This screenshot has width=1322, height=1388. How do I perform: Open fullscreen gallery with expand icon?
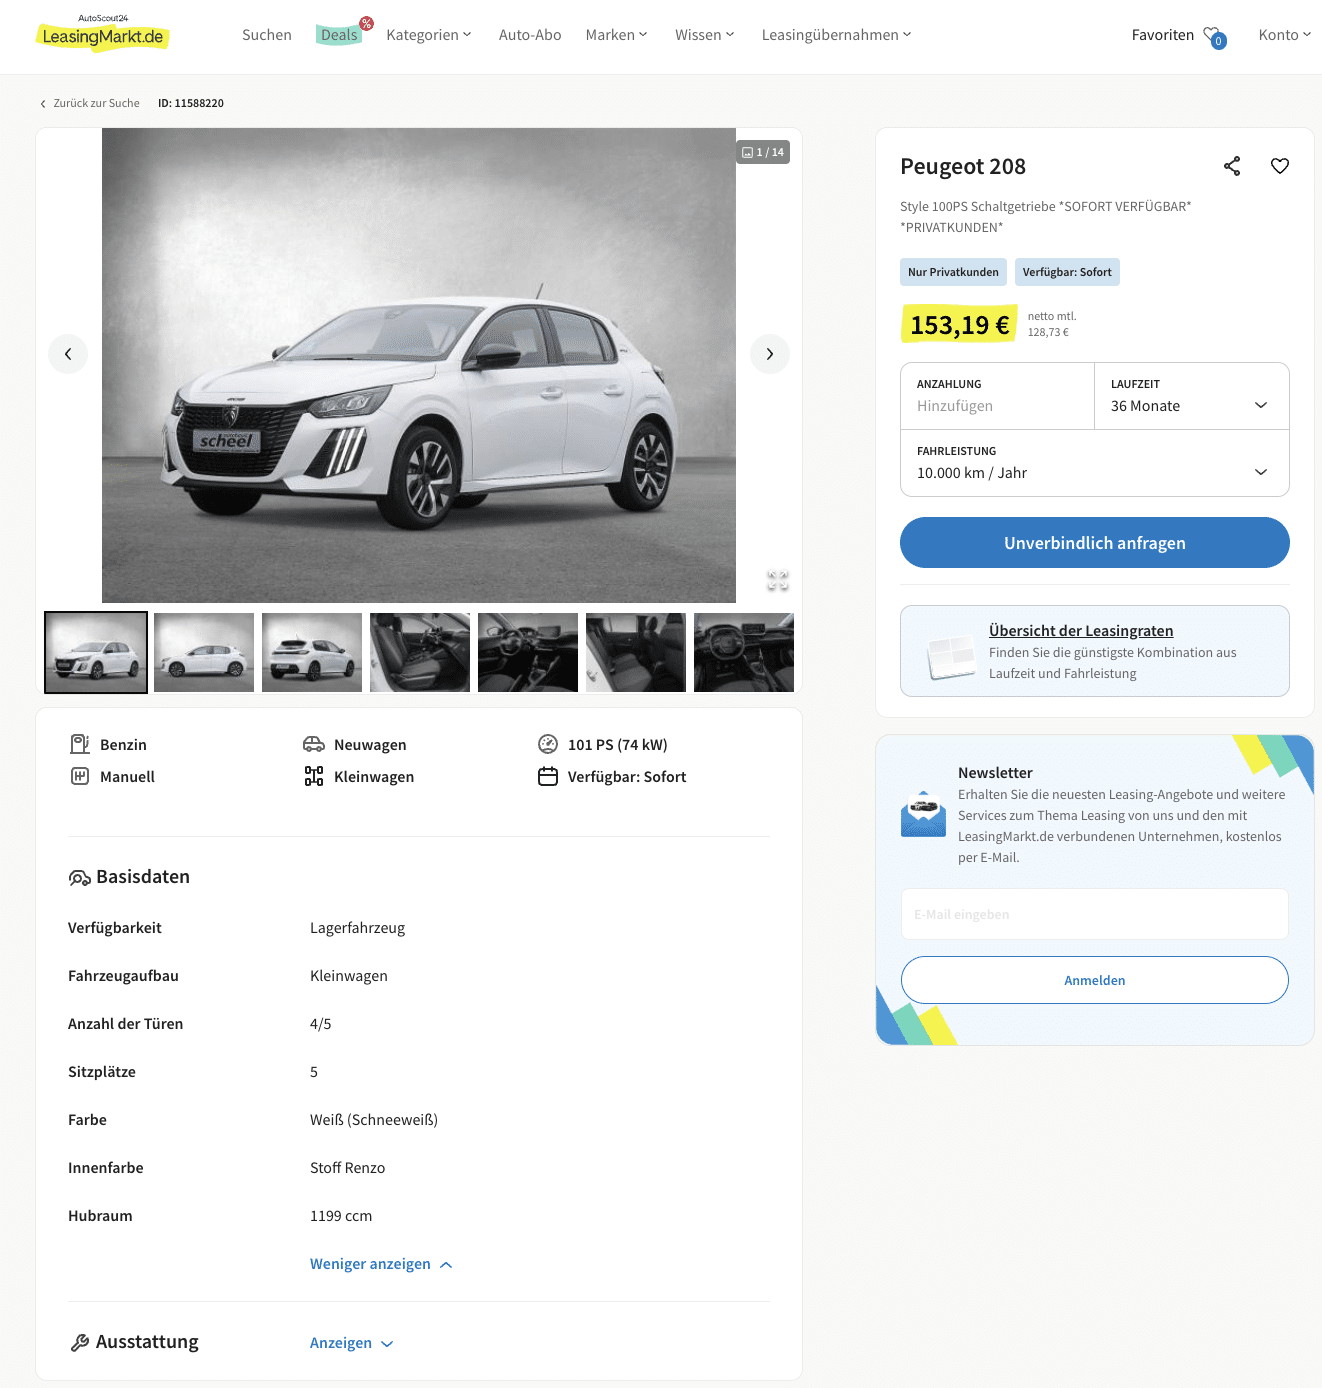(778, 580)
